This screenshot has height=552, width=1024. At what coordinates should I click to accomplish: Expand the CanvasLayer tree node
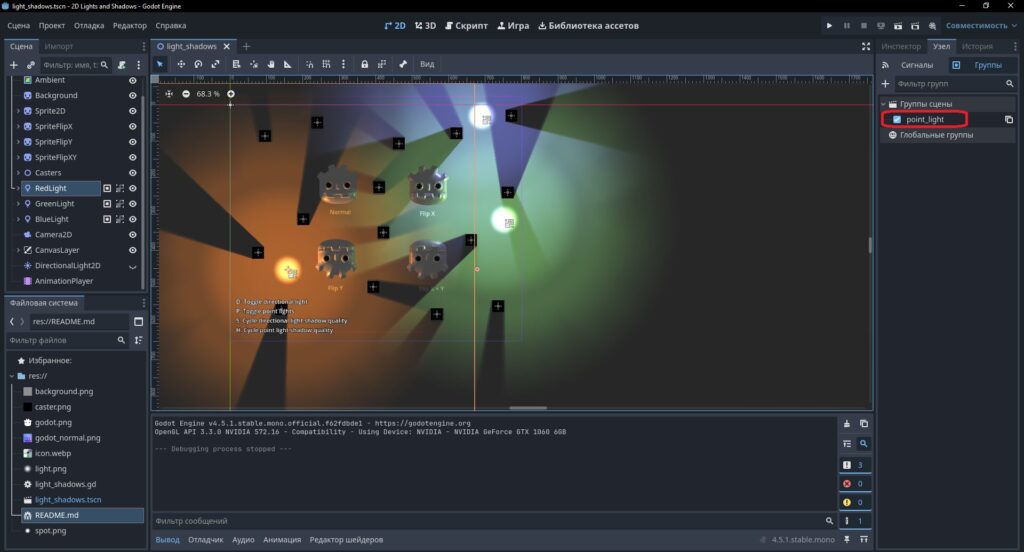point(18,250)
